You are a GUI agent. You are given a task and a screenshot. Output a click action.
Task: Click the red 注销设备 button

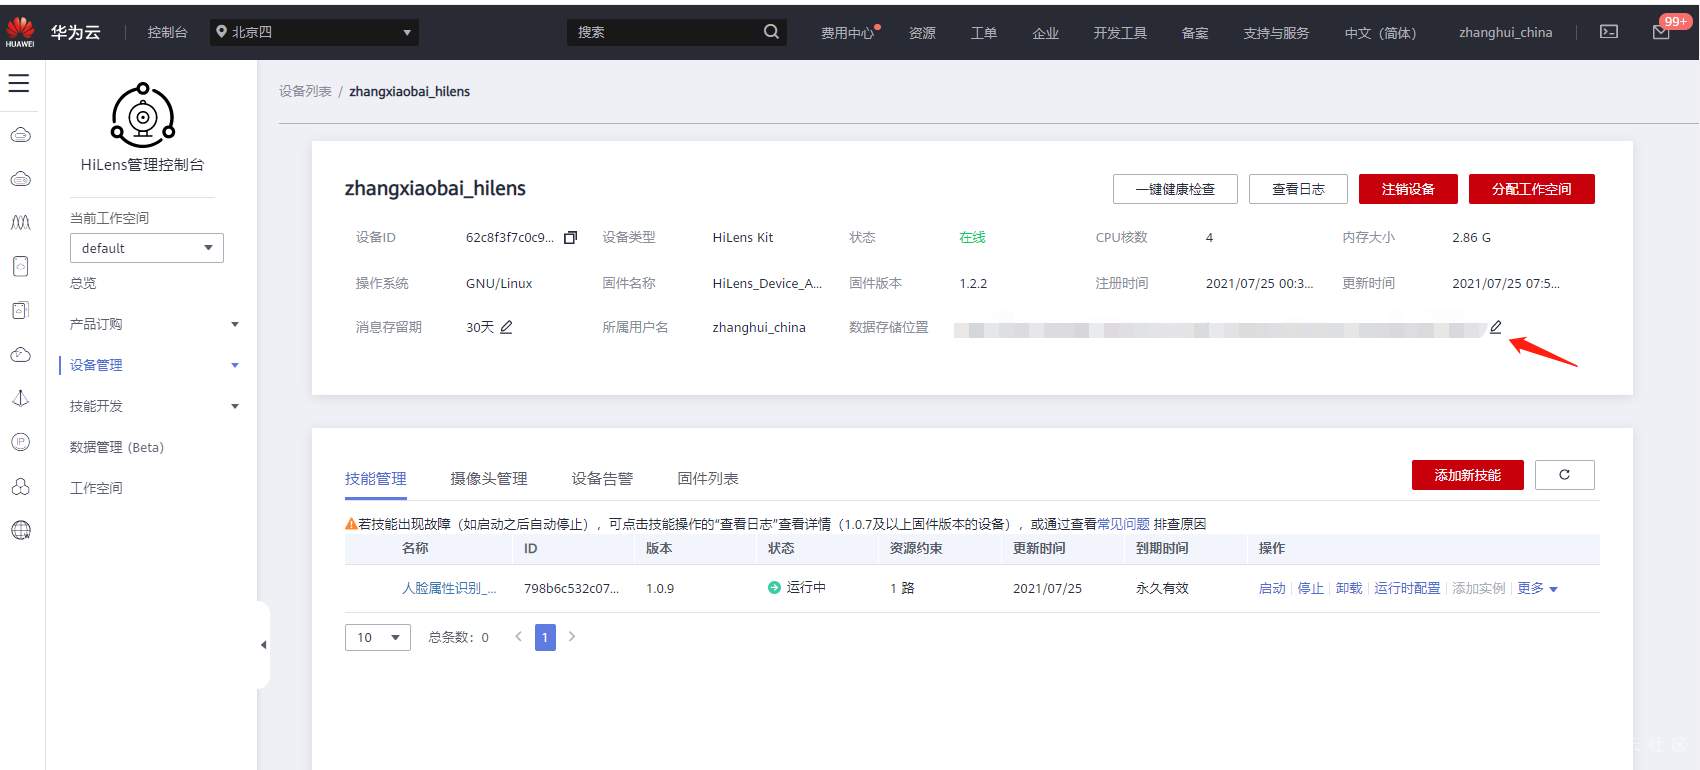tap(1408, 189)
